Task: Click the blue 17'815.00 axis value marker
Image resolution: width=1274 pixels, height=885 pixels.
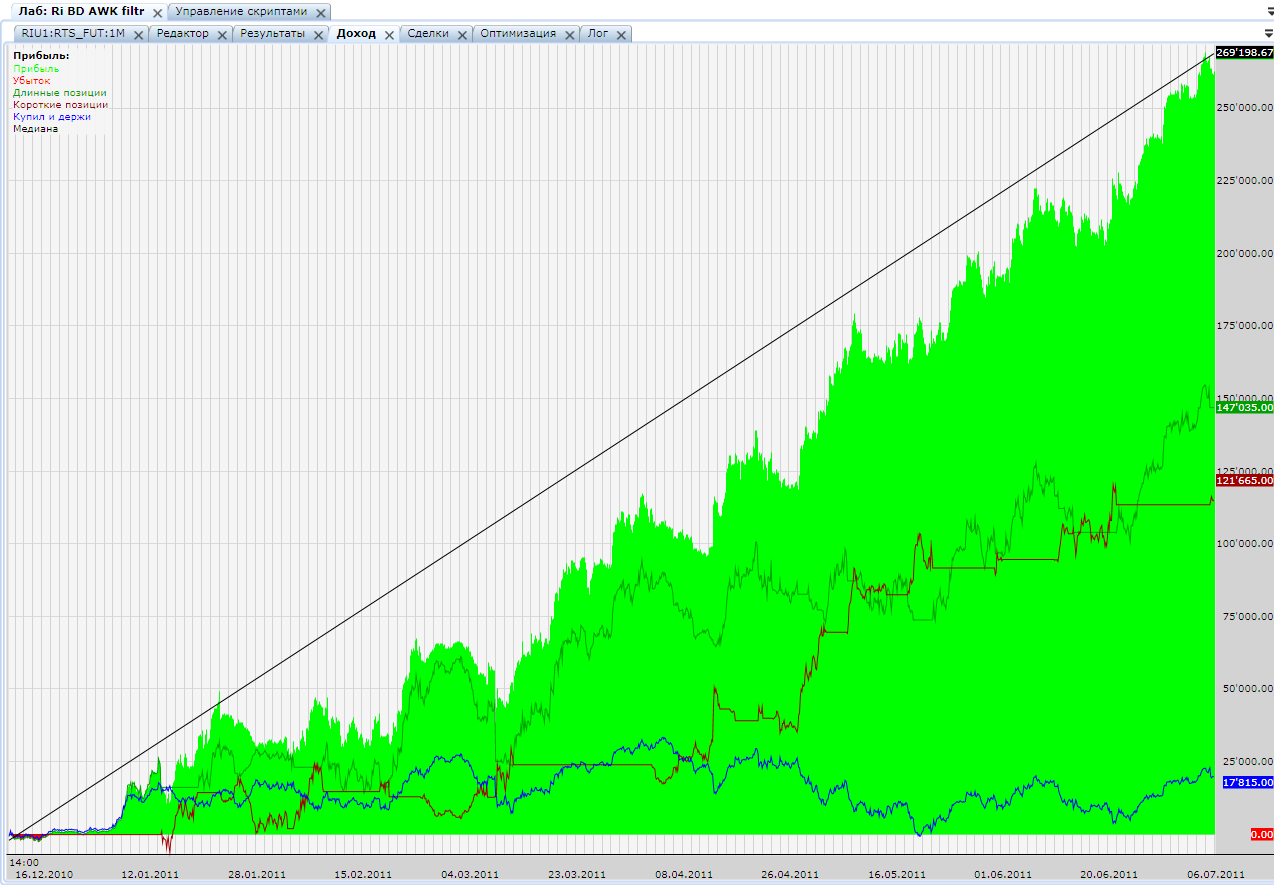Action: [1247, 782]
